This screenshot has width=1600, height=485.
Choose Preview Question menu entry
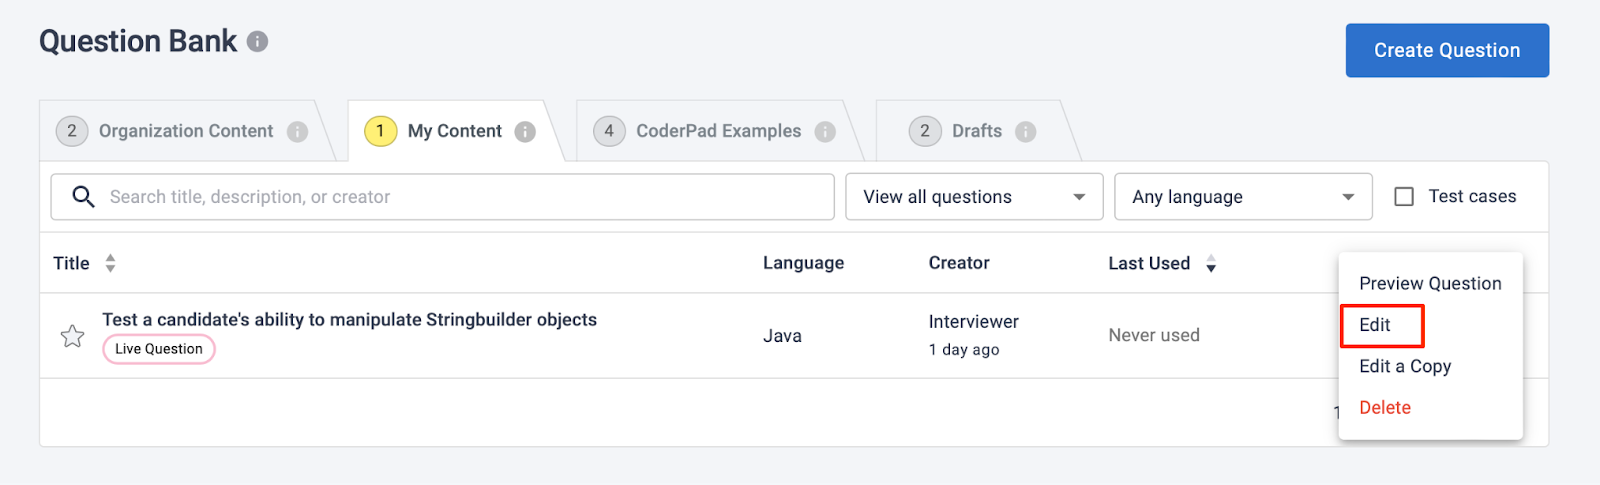pyautogui.click(x=1430, y=284)
